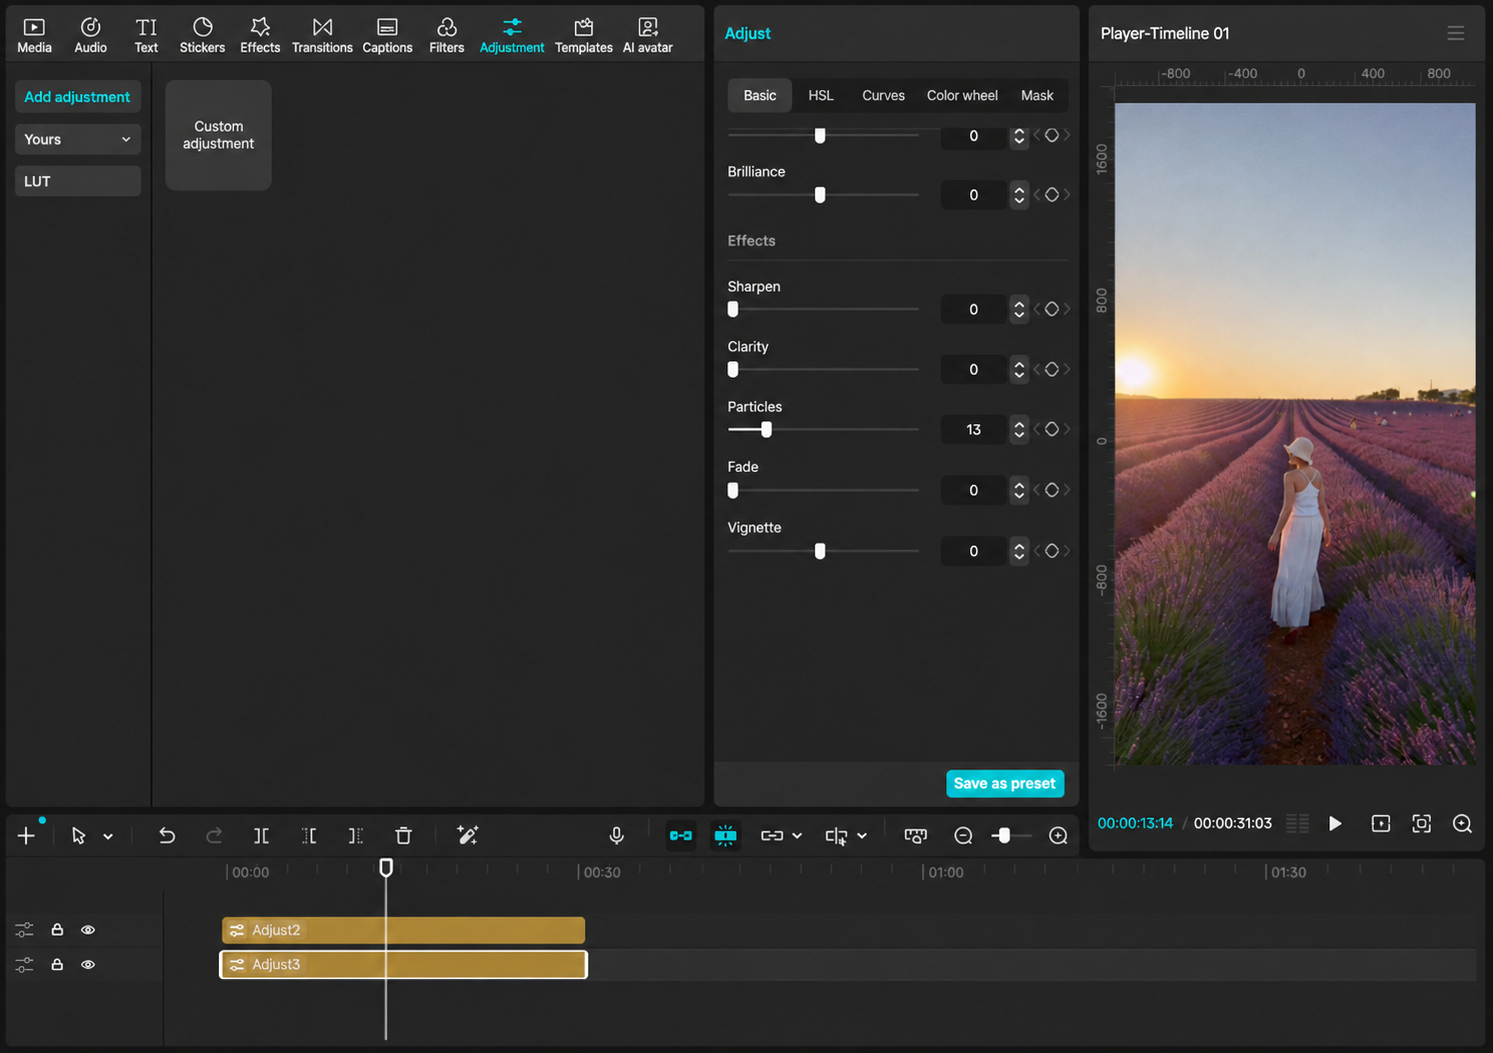This screenshot has height=1053, width=1493.
Task: Open the Captions panel
Action: (387, 35)
